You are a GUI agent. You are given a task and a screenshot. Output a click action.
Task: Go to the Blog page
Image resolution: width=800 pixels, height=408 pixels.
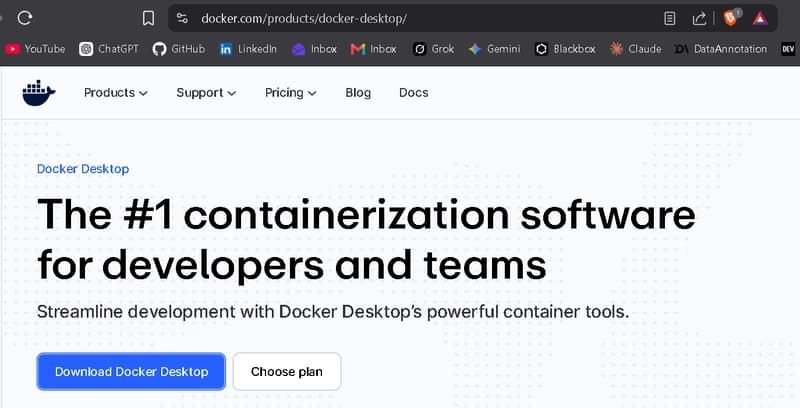(358, 93)
